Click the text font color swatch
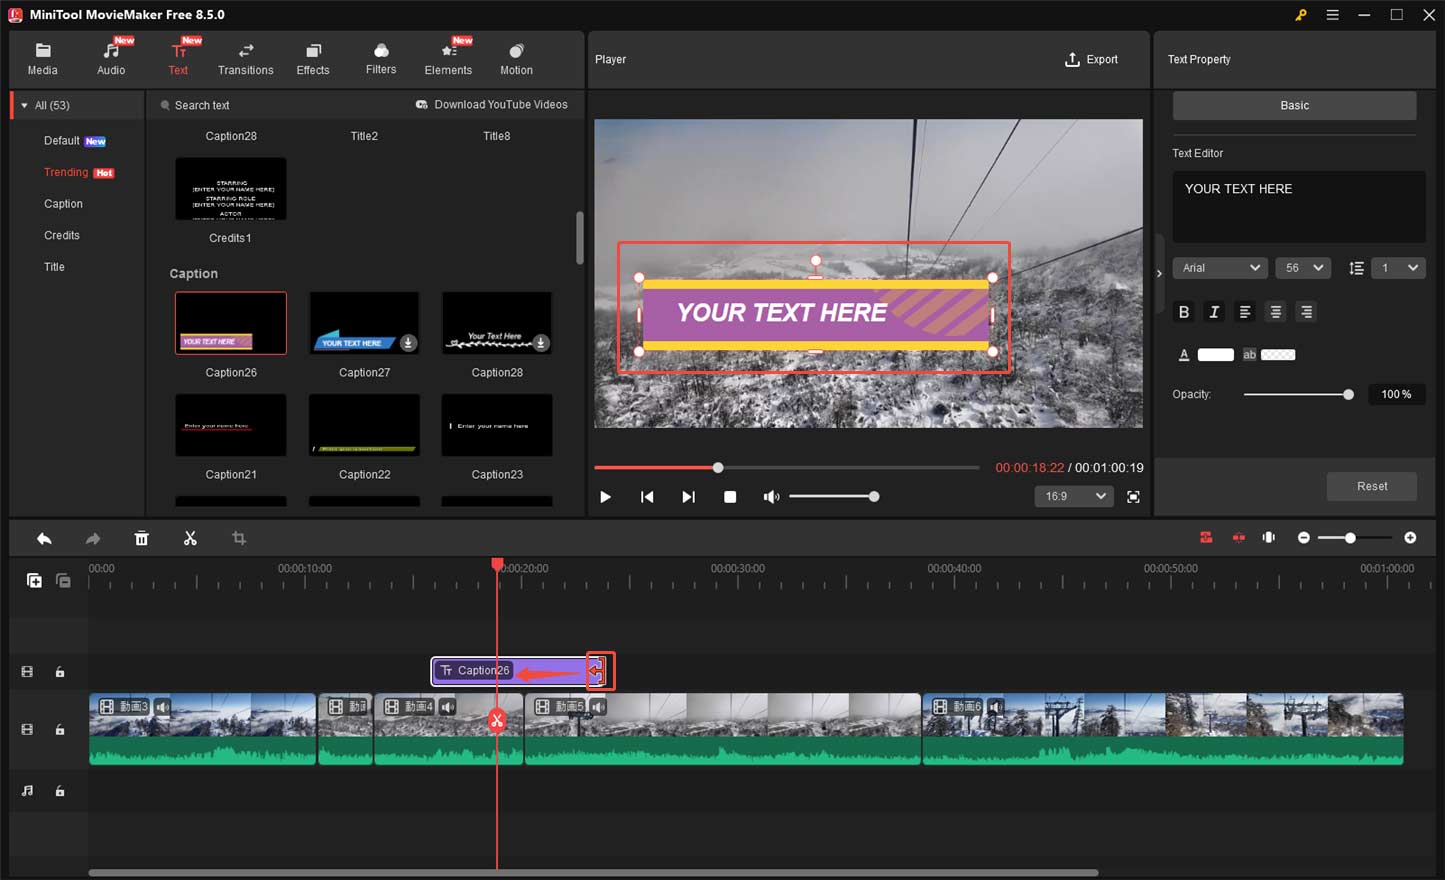This screenshot has height=880, width=1445. (1216, 354)
